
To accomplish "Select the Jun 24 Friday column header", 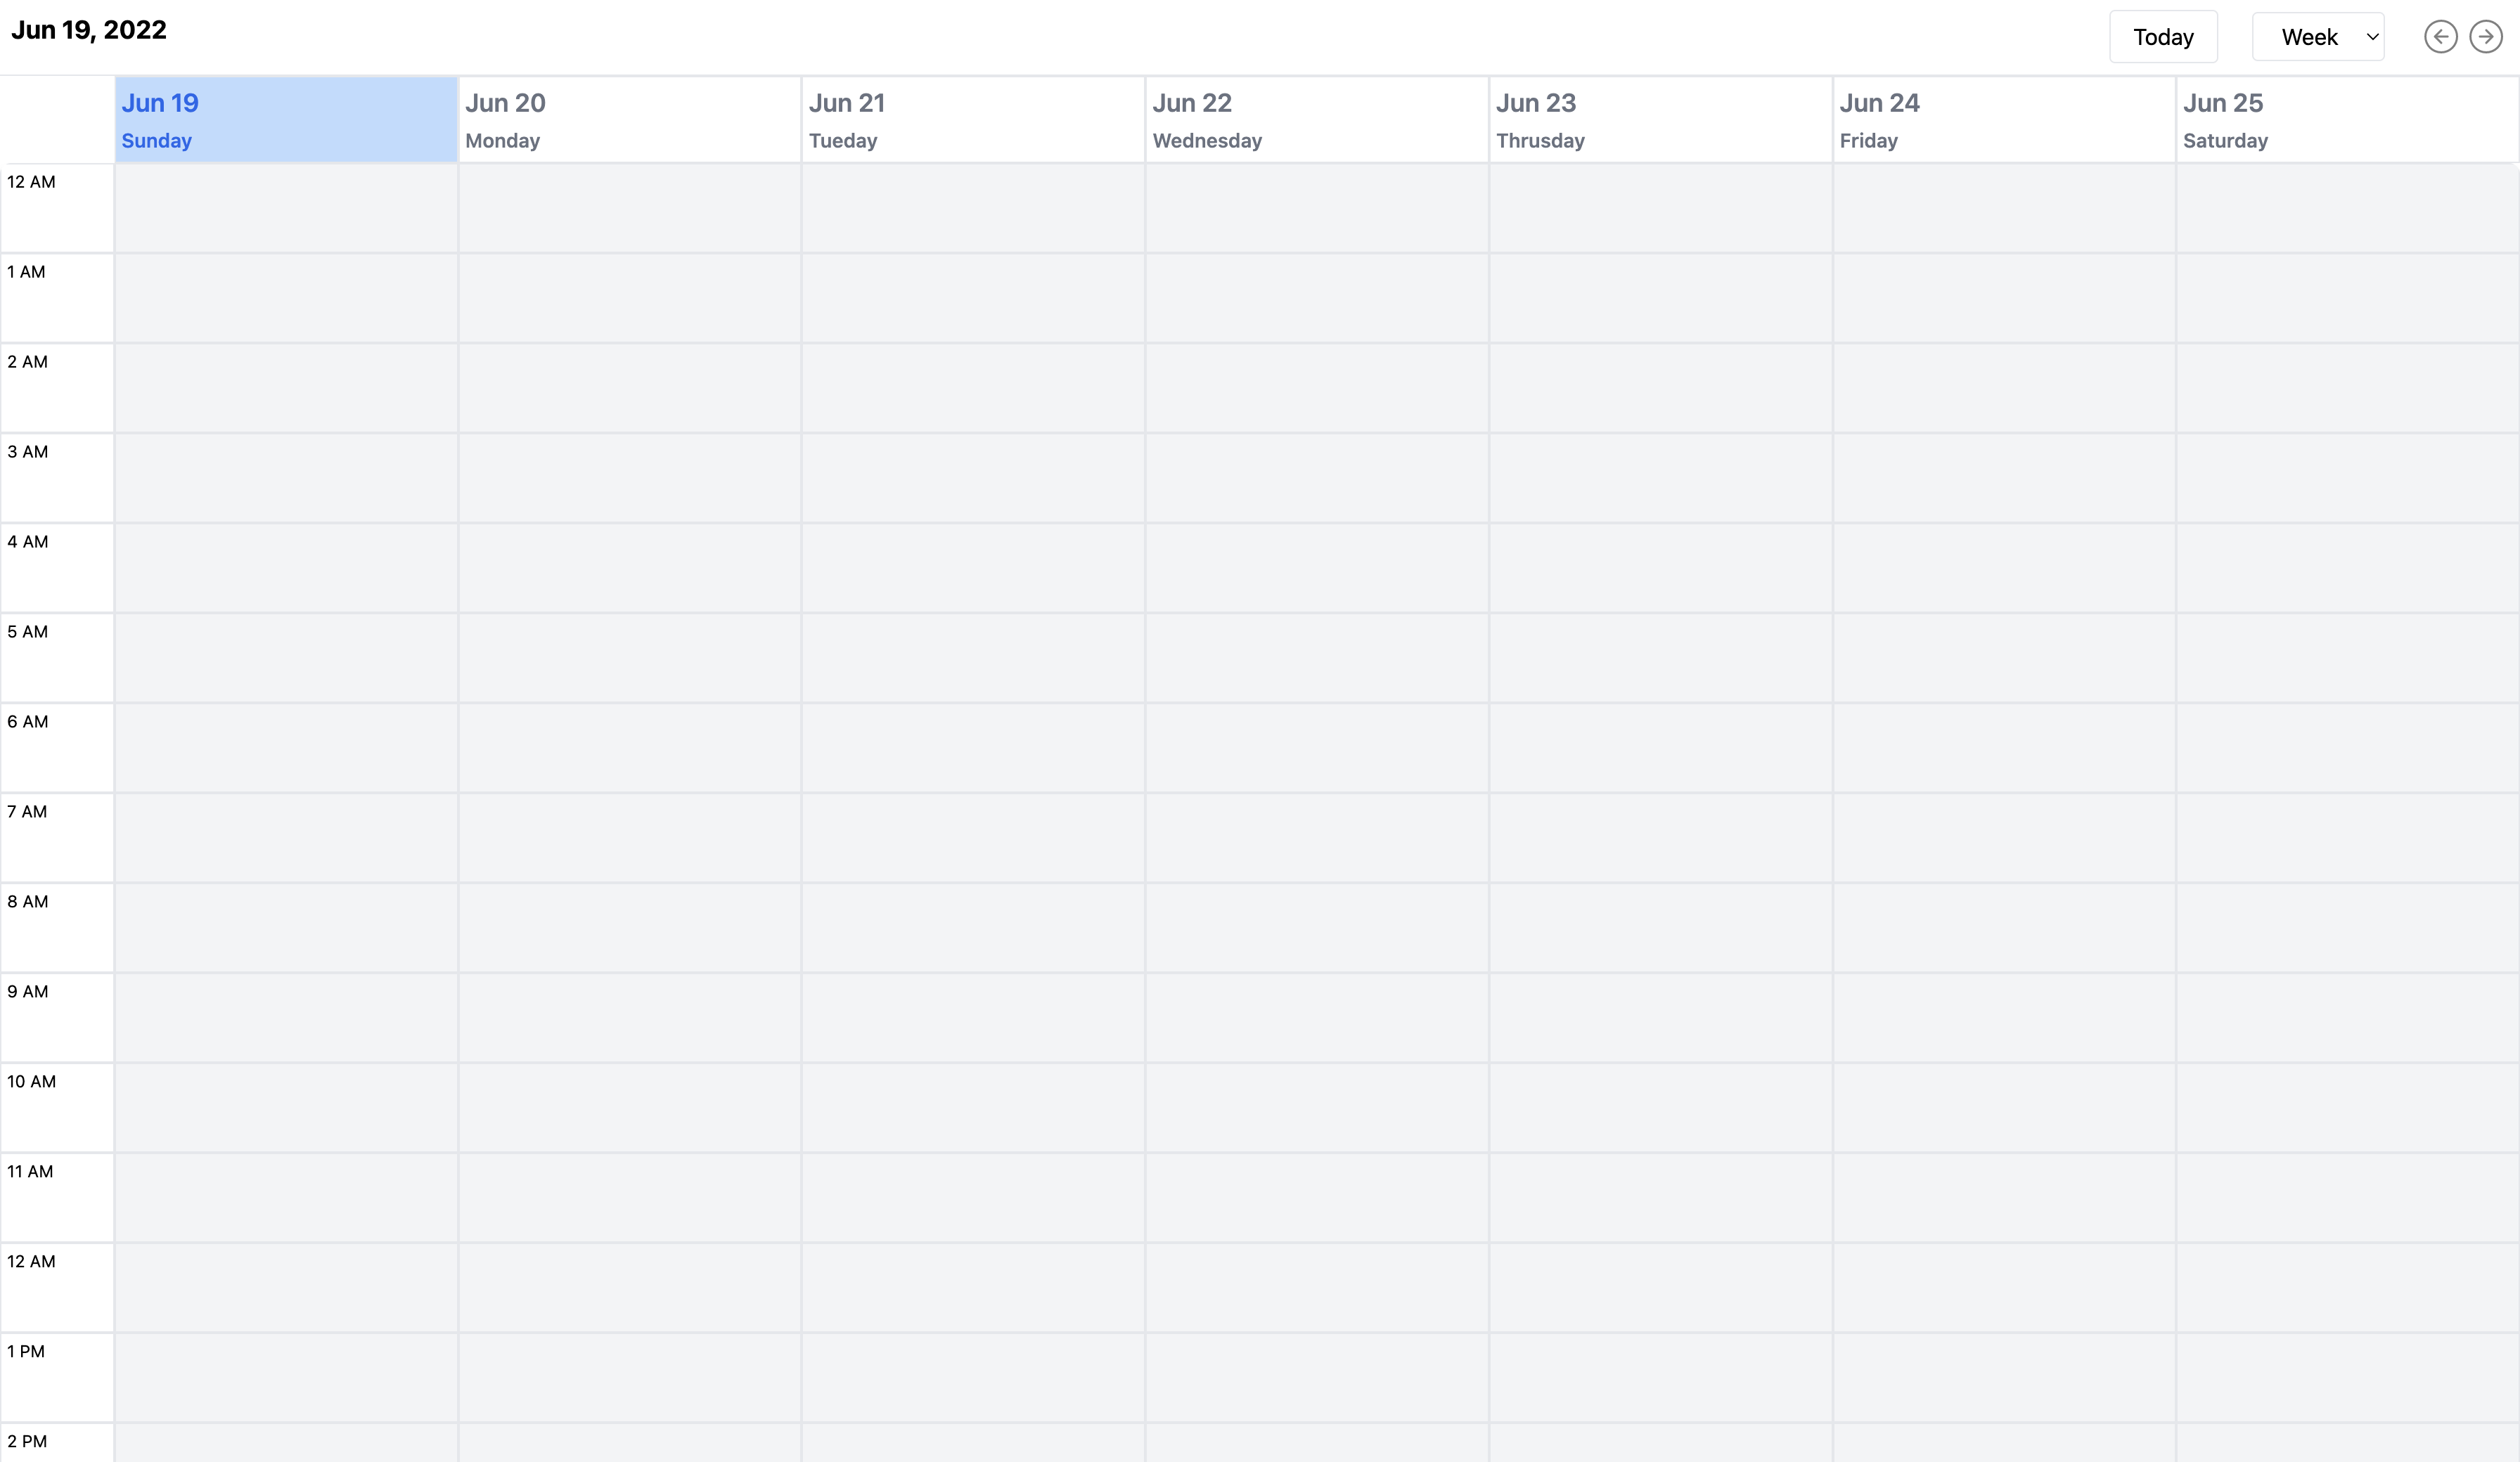I will [2003, 120].
